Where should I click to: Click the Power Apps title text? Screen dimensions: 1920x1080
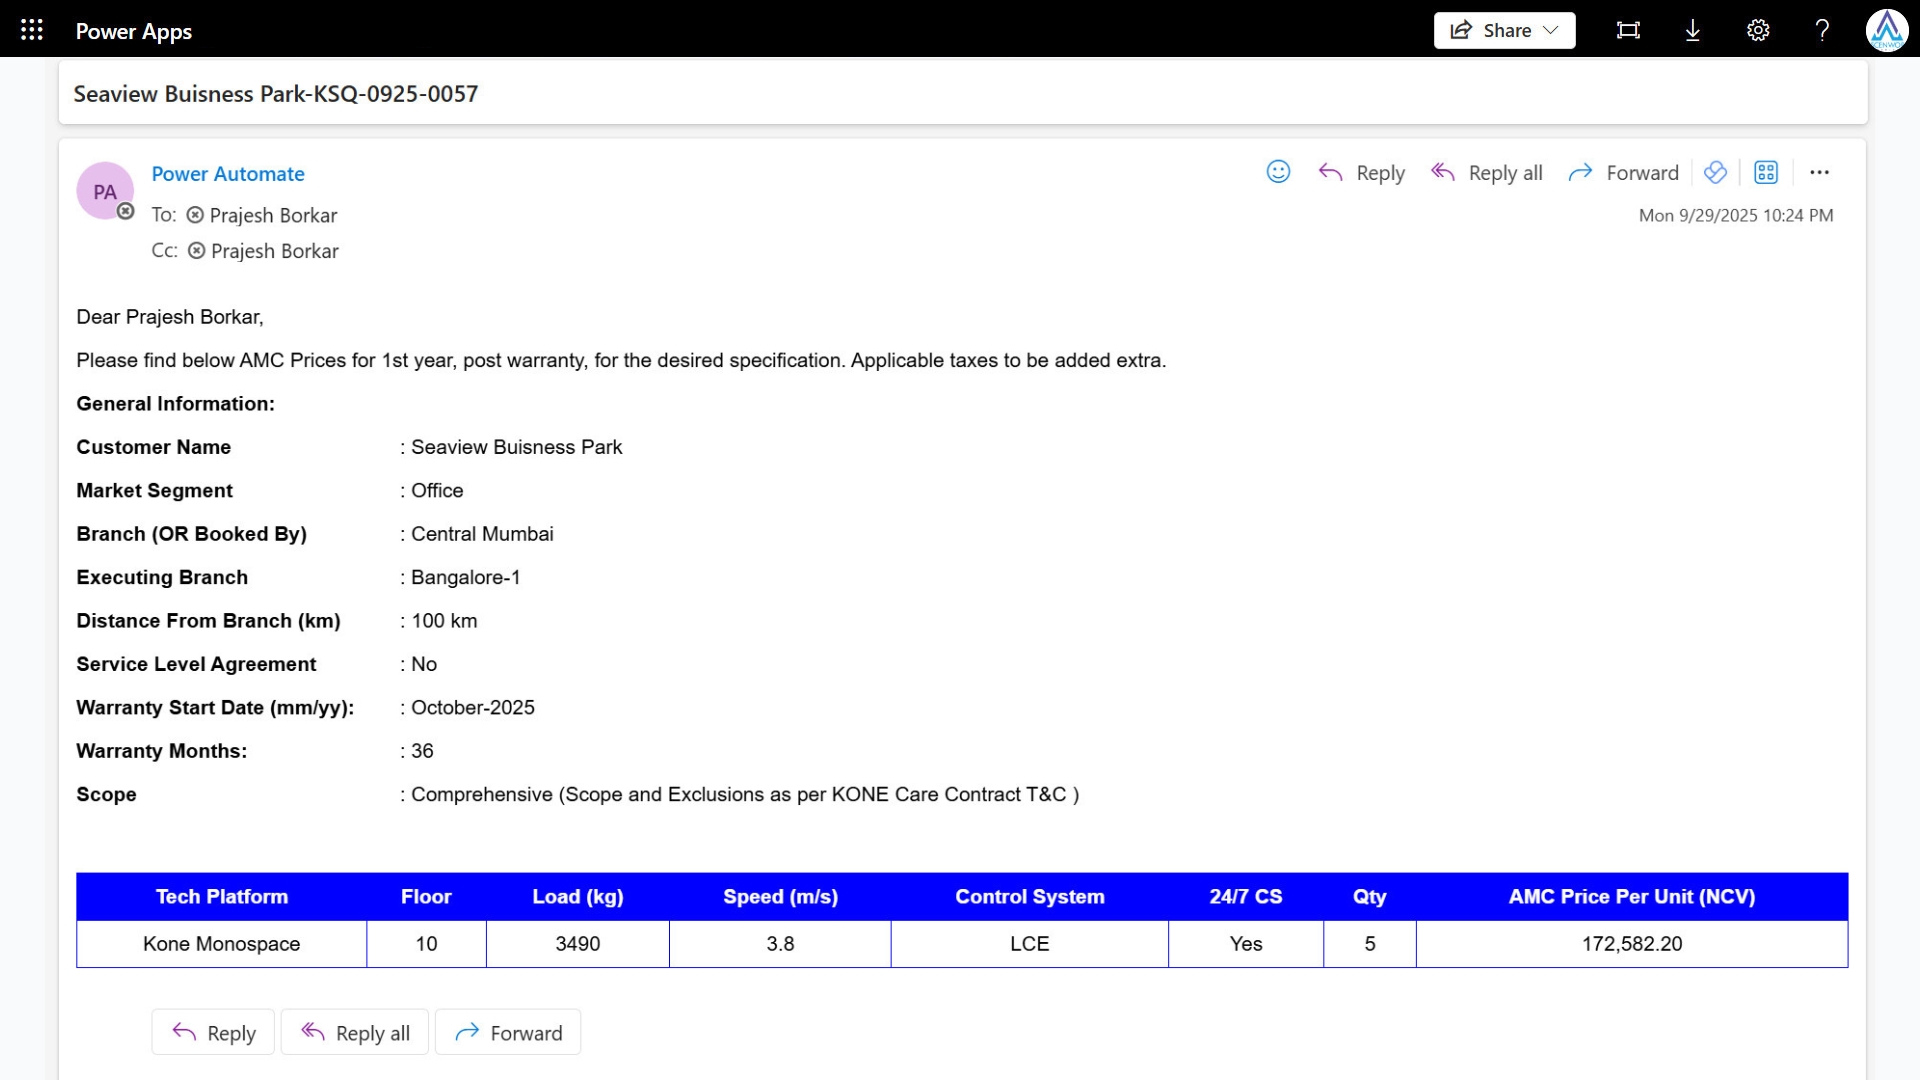[134, 31]
